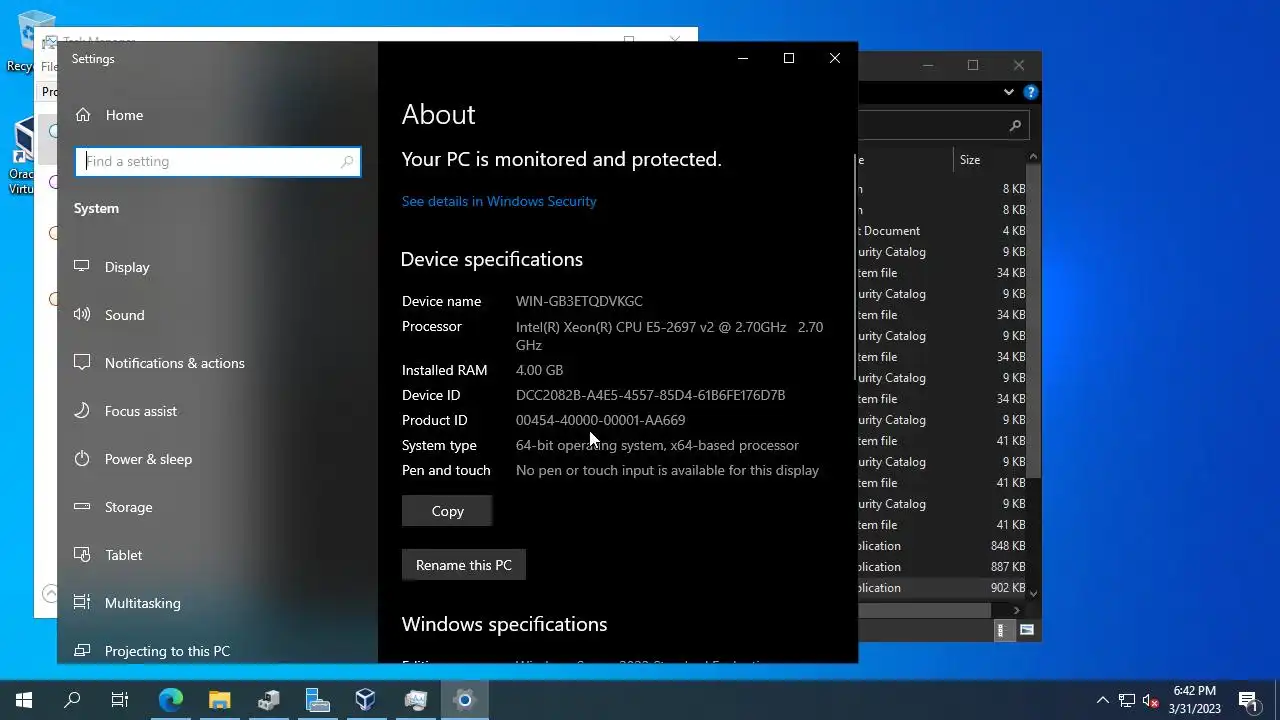The height and width of the screenshot is (720, 1280).
Task: Select Notifications & actions in sidebar
Action: pos(174,363)
